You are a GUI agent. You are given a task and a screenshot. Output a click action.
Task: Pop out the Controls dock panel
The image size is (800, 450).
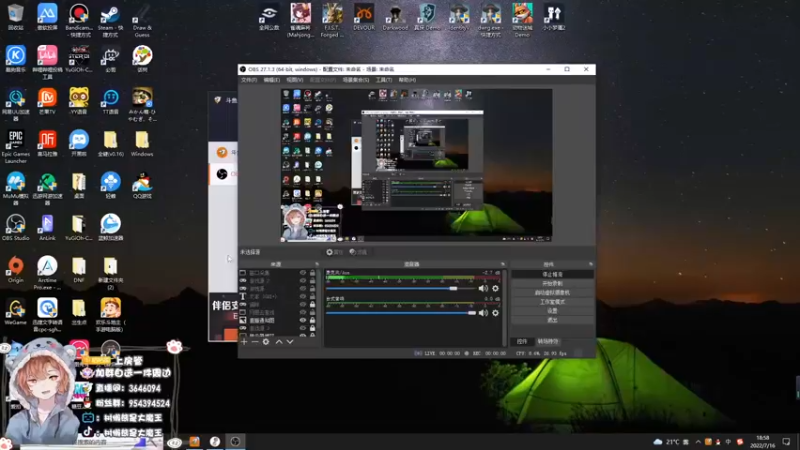point(591,264)
